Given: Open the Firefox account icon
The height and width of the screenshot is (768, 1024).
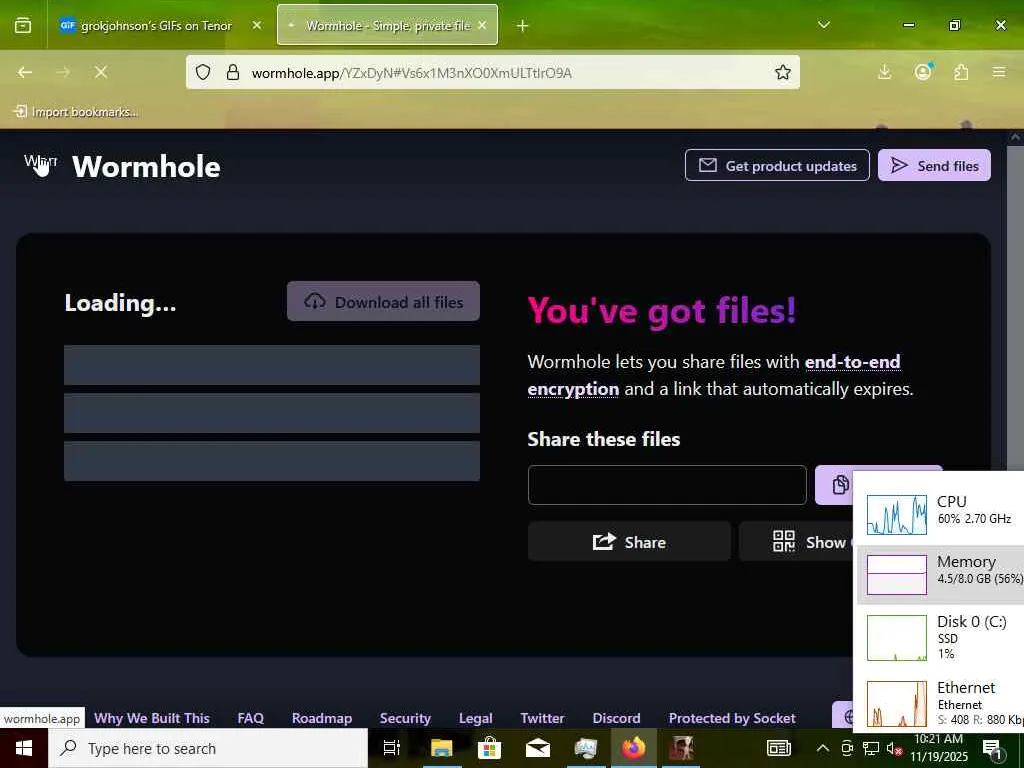Looking at the screenshot, I should pyautogui.click(x=923, y=72).
